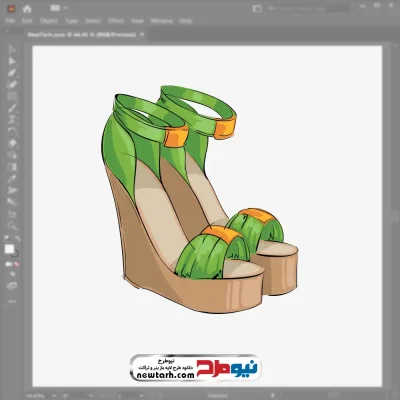Click the white Fill color swatch
The height and width of the screenshot is (400, 400).
[x=9, y=249]
